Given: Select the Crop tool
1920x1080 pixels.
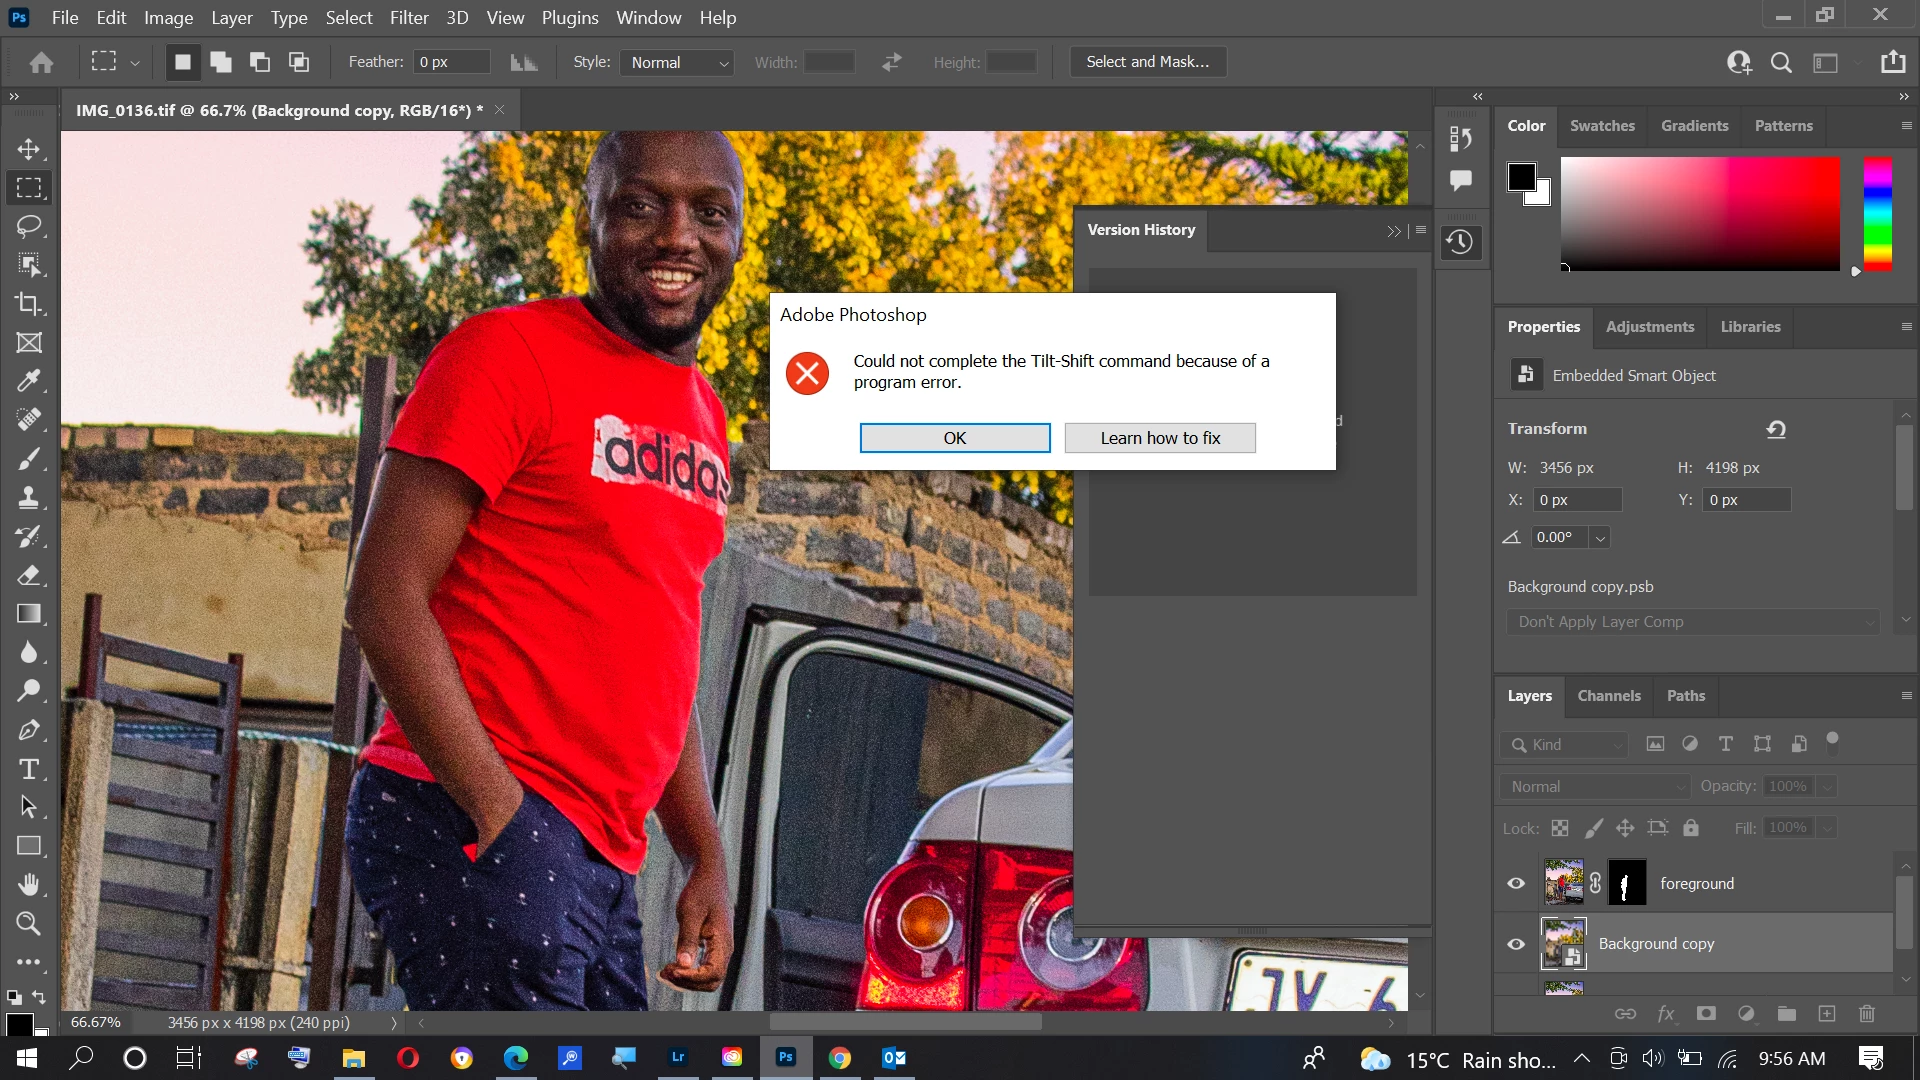Looking at the screenshot, I should click(x=28, y=304).
